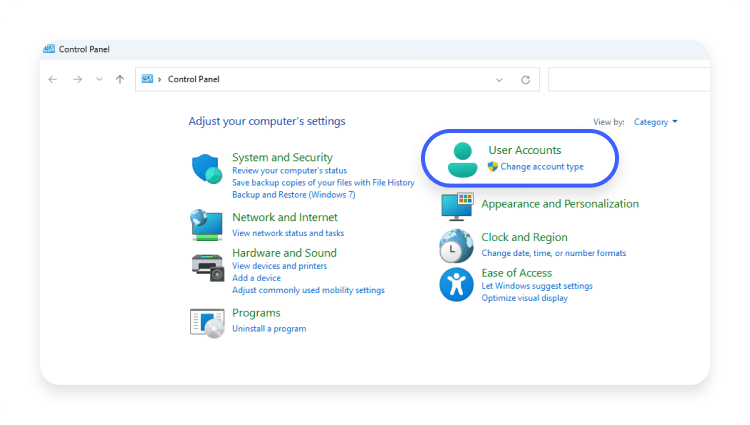Go up one level with up arrow
The height and width of the screenshot is (425, 750).
[x=120, y=79]
